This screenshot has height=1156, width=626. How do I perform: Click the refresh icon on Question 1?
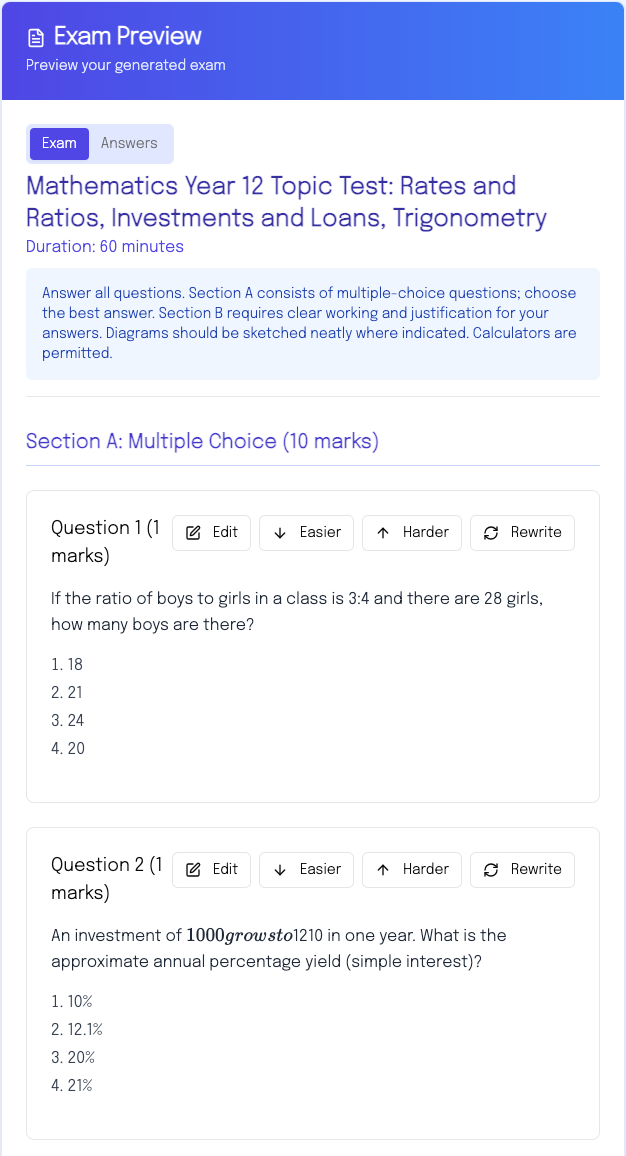coord(491,533)
